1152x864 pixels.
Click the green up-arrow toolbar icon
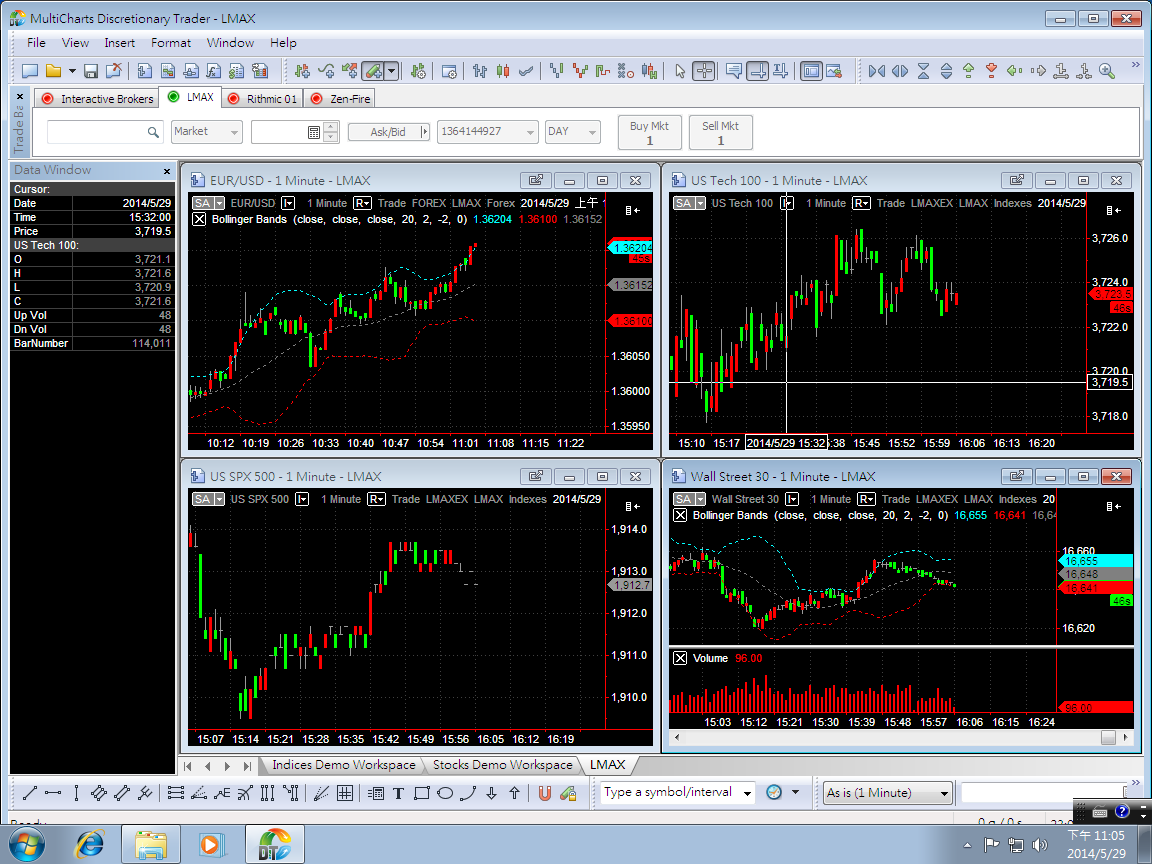(x=968, y=71)
